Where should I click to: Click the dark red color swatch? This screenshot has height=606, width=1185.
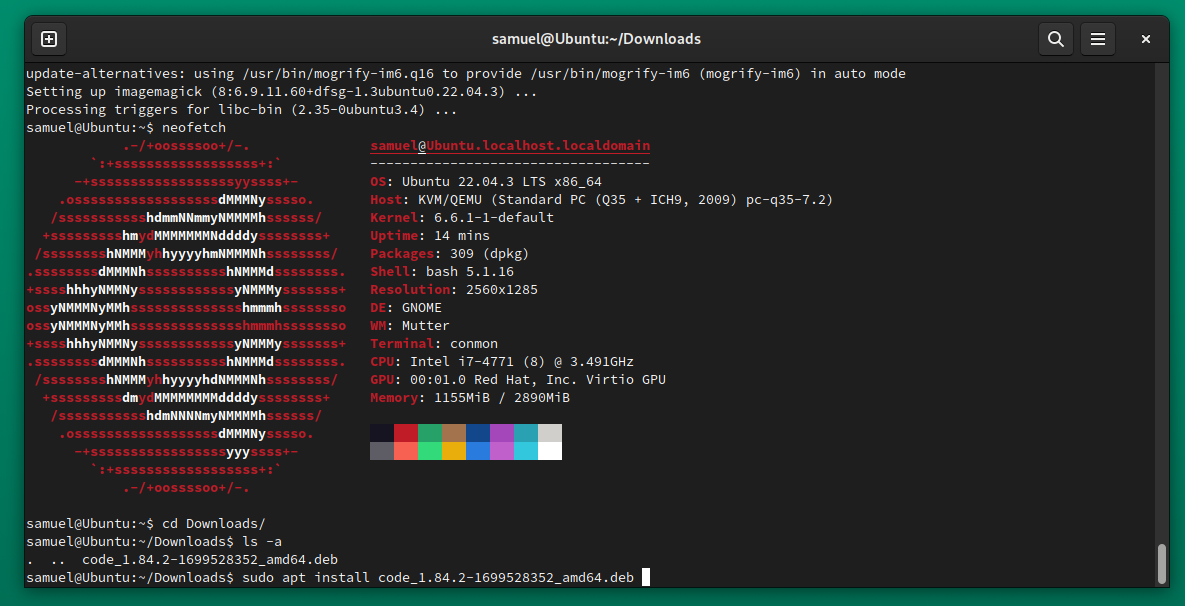(406, 433)
